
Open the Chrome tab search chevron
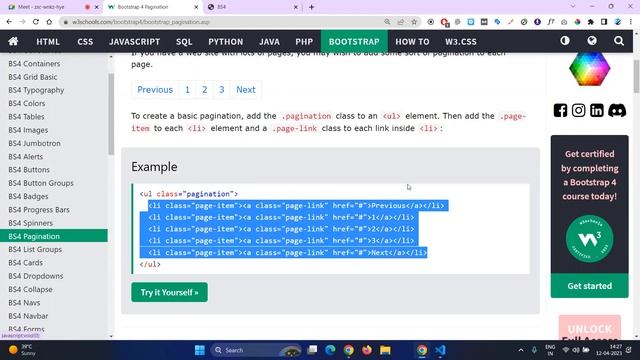pos(573,7)
